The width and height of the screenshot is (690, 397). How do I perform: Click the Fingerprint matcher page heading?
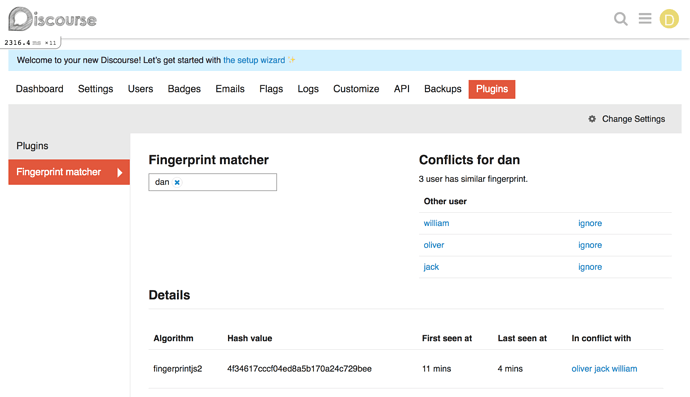(x=208, y=160)
